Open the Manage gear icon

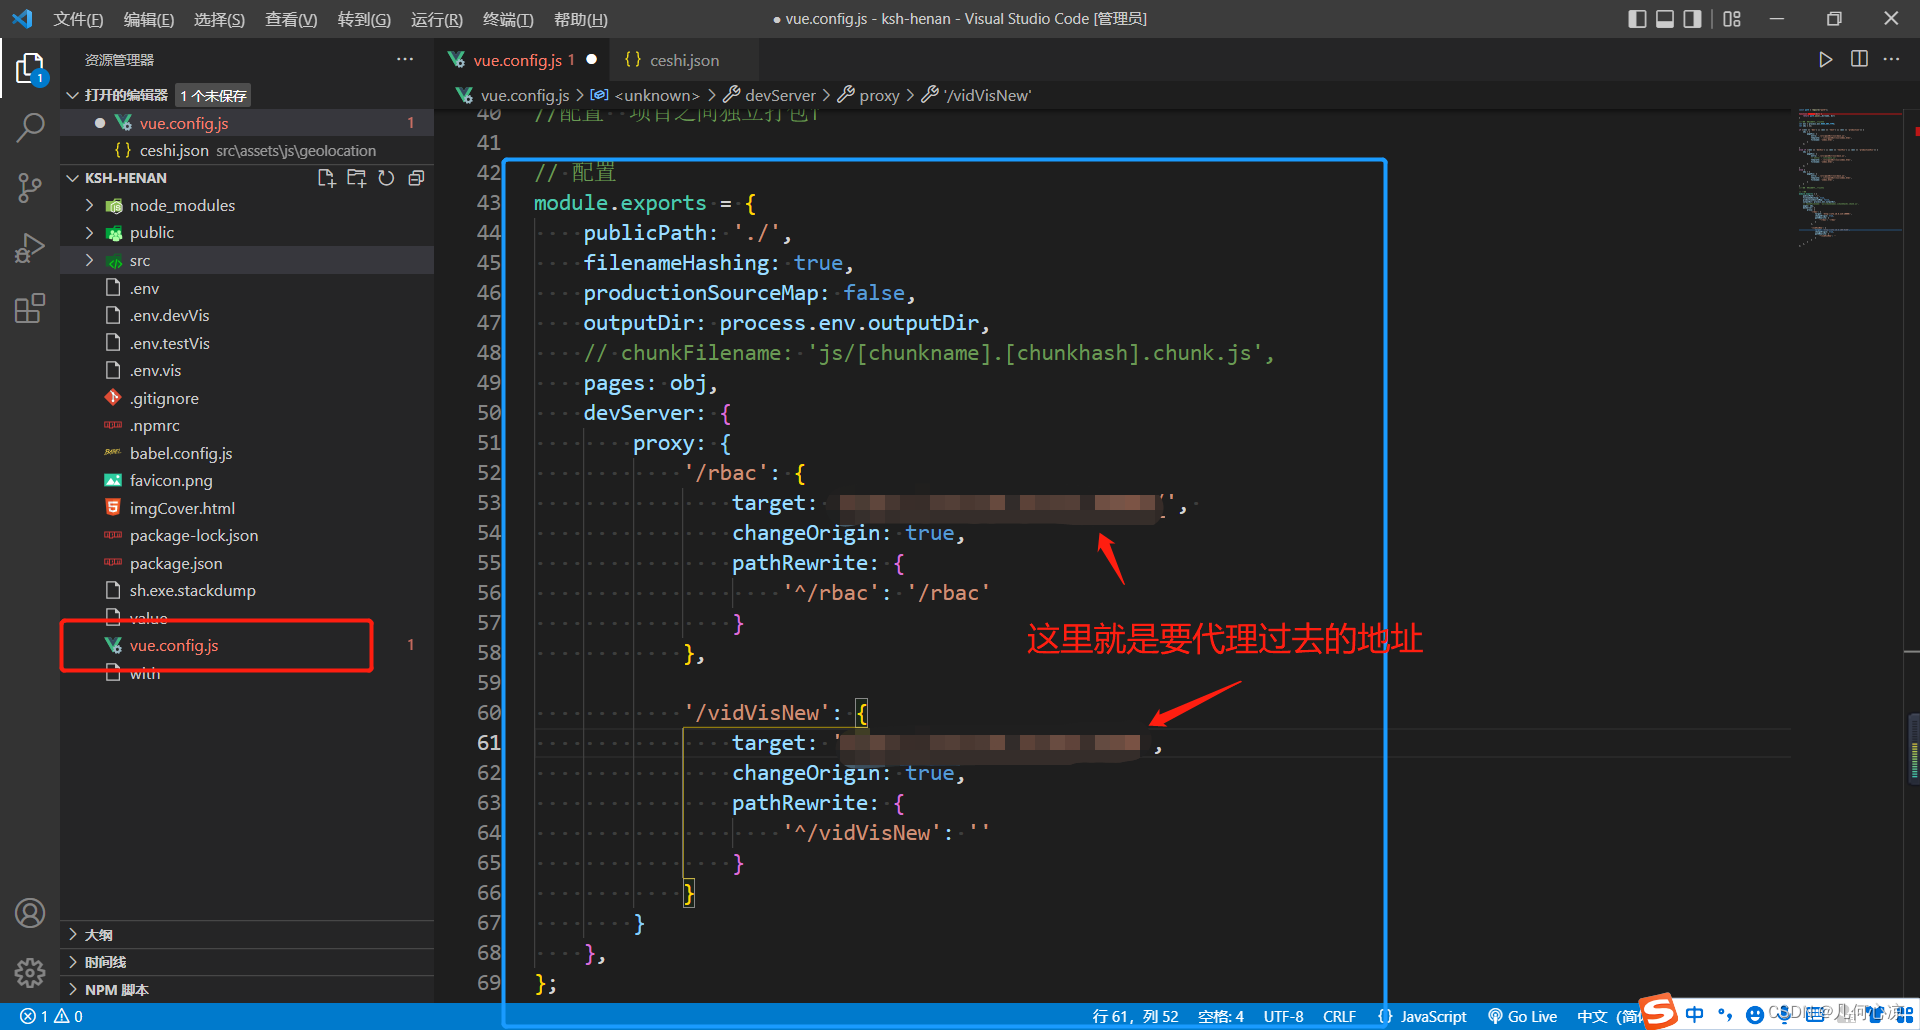pyautogui.click(x=30, y=972)
